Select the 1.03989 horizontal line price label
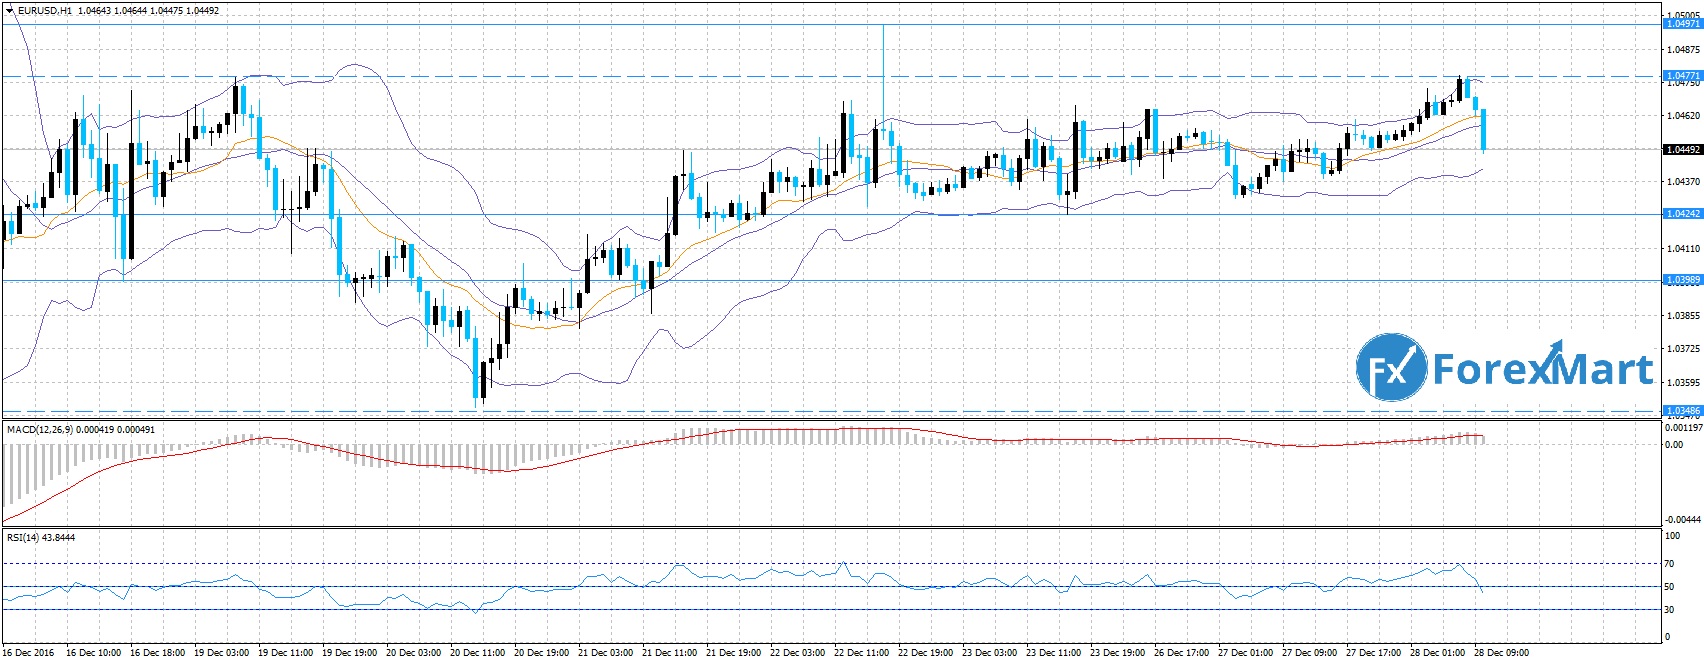The height and width of the screenshot is (664, 1704). [x=1682, y=280]
